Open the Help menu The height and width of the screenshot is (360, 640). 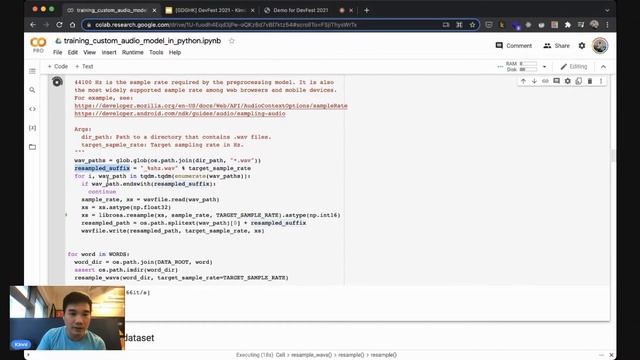(x=175, y=53)
